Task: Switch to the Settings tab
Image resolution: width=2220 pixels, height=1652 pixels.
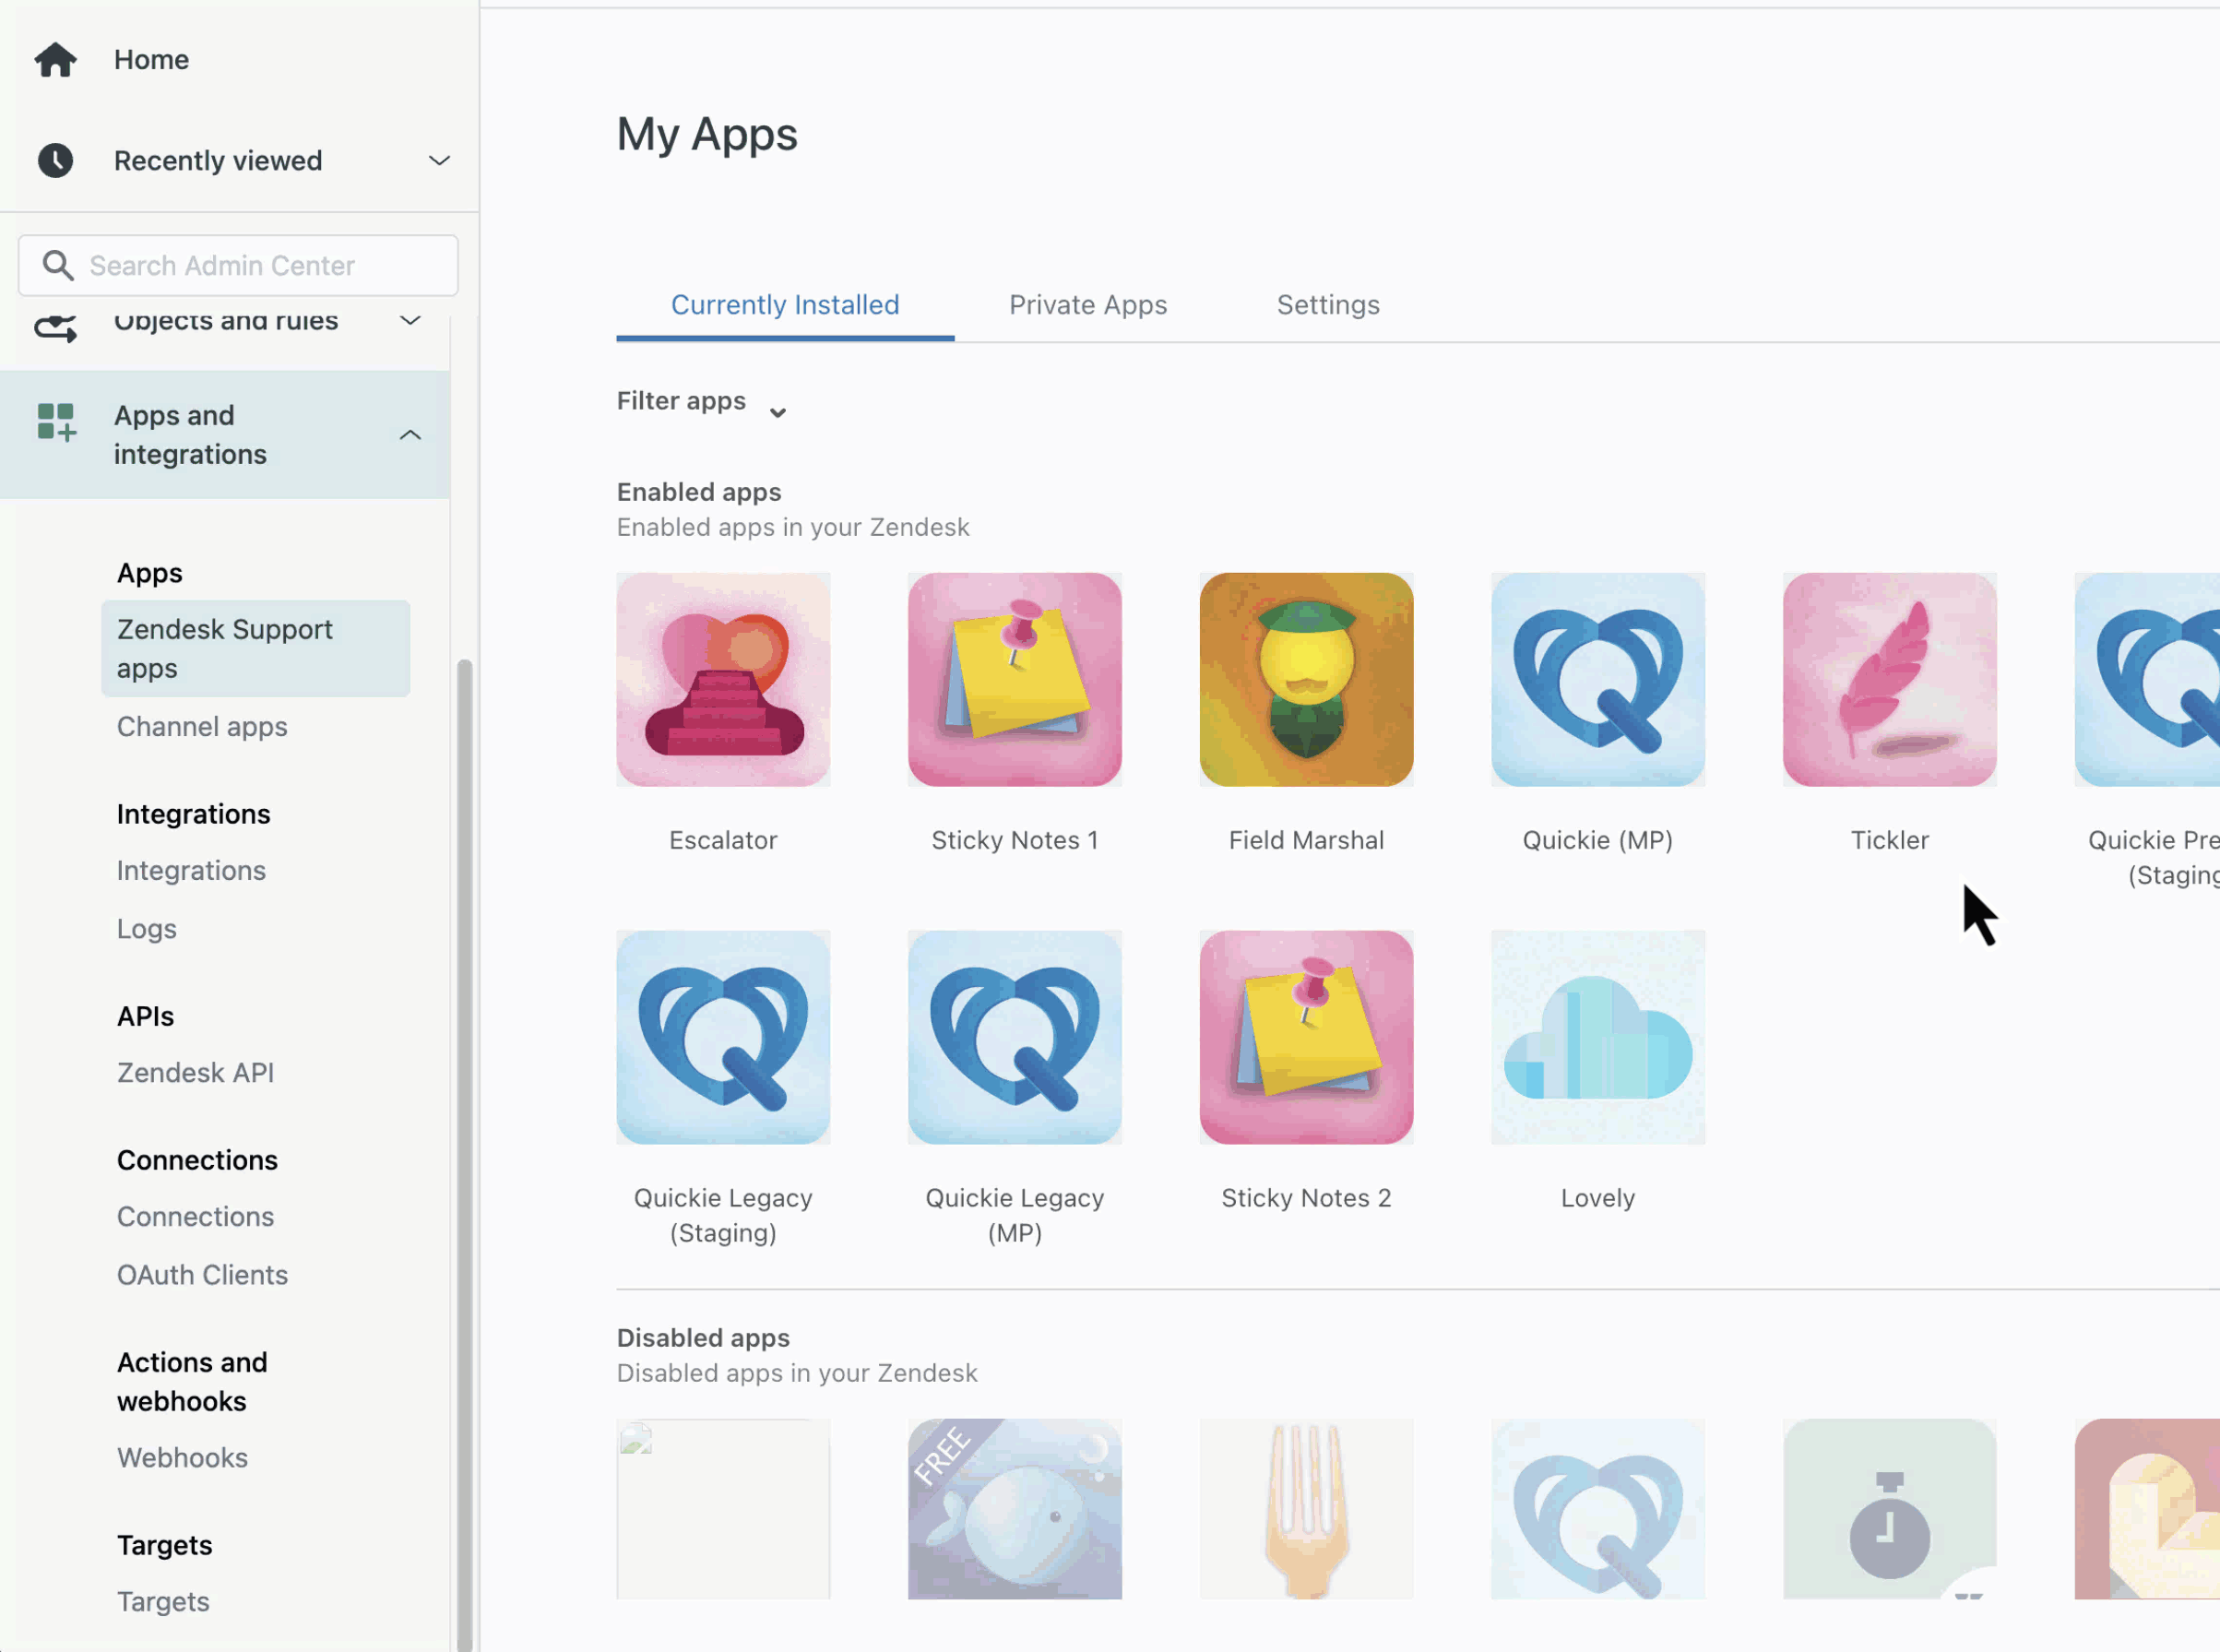Action: tap(1328, 305)
